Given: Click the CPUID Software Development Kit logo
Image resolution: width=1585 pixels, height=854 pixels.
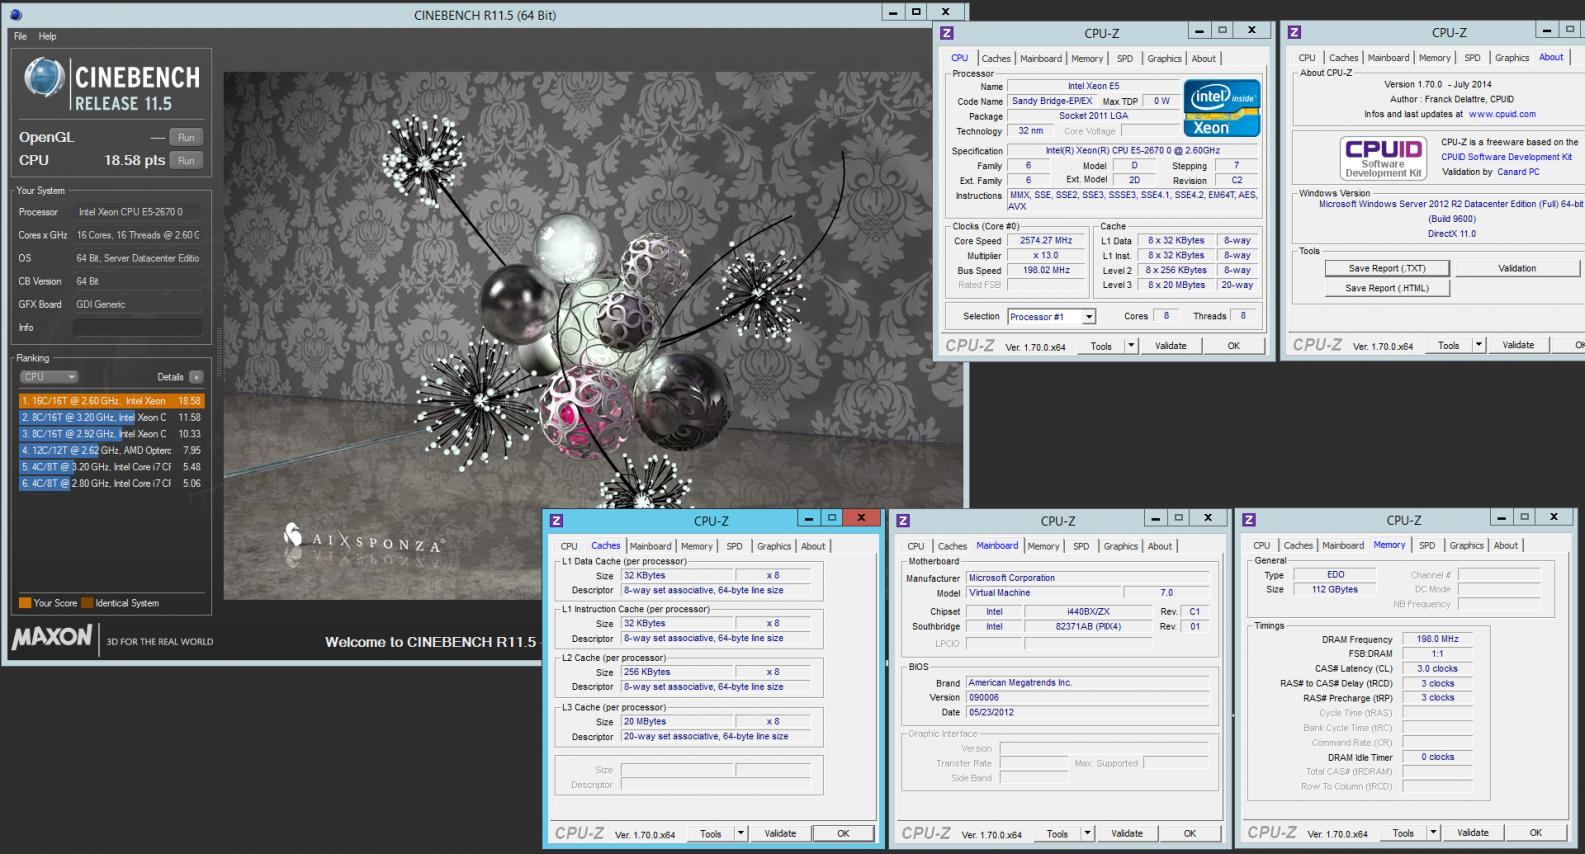Looking at the screenshot, I should click(x=1382, y=158).
